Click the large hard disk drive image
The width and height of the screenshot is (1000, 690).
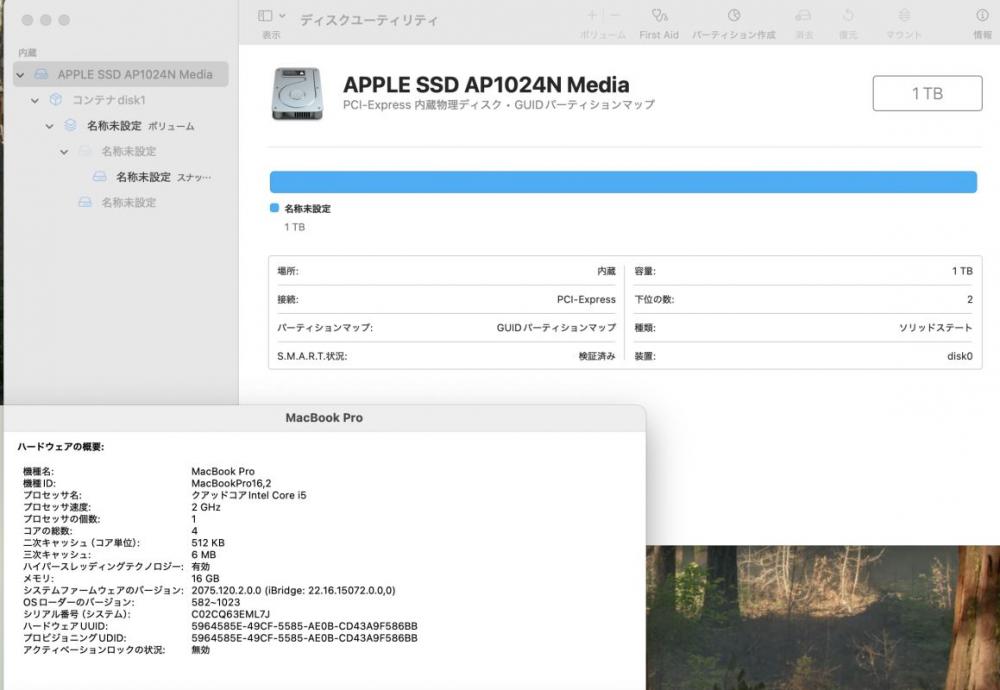[297, 94]
